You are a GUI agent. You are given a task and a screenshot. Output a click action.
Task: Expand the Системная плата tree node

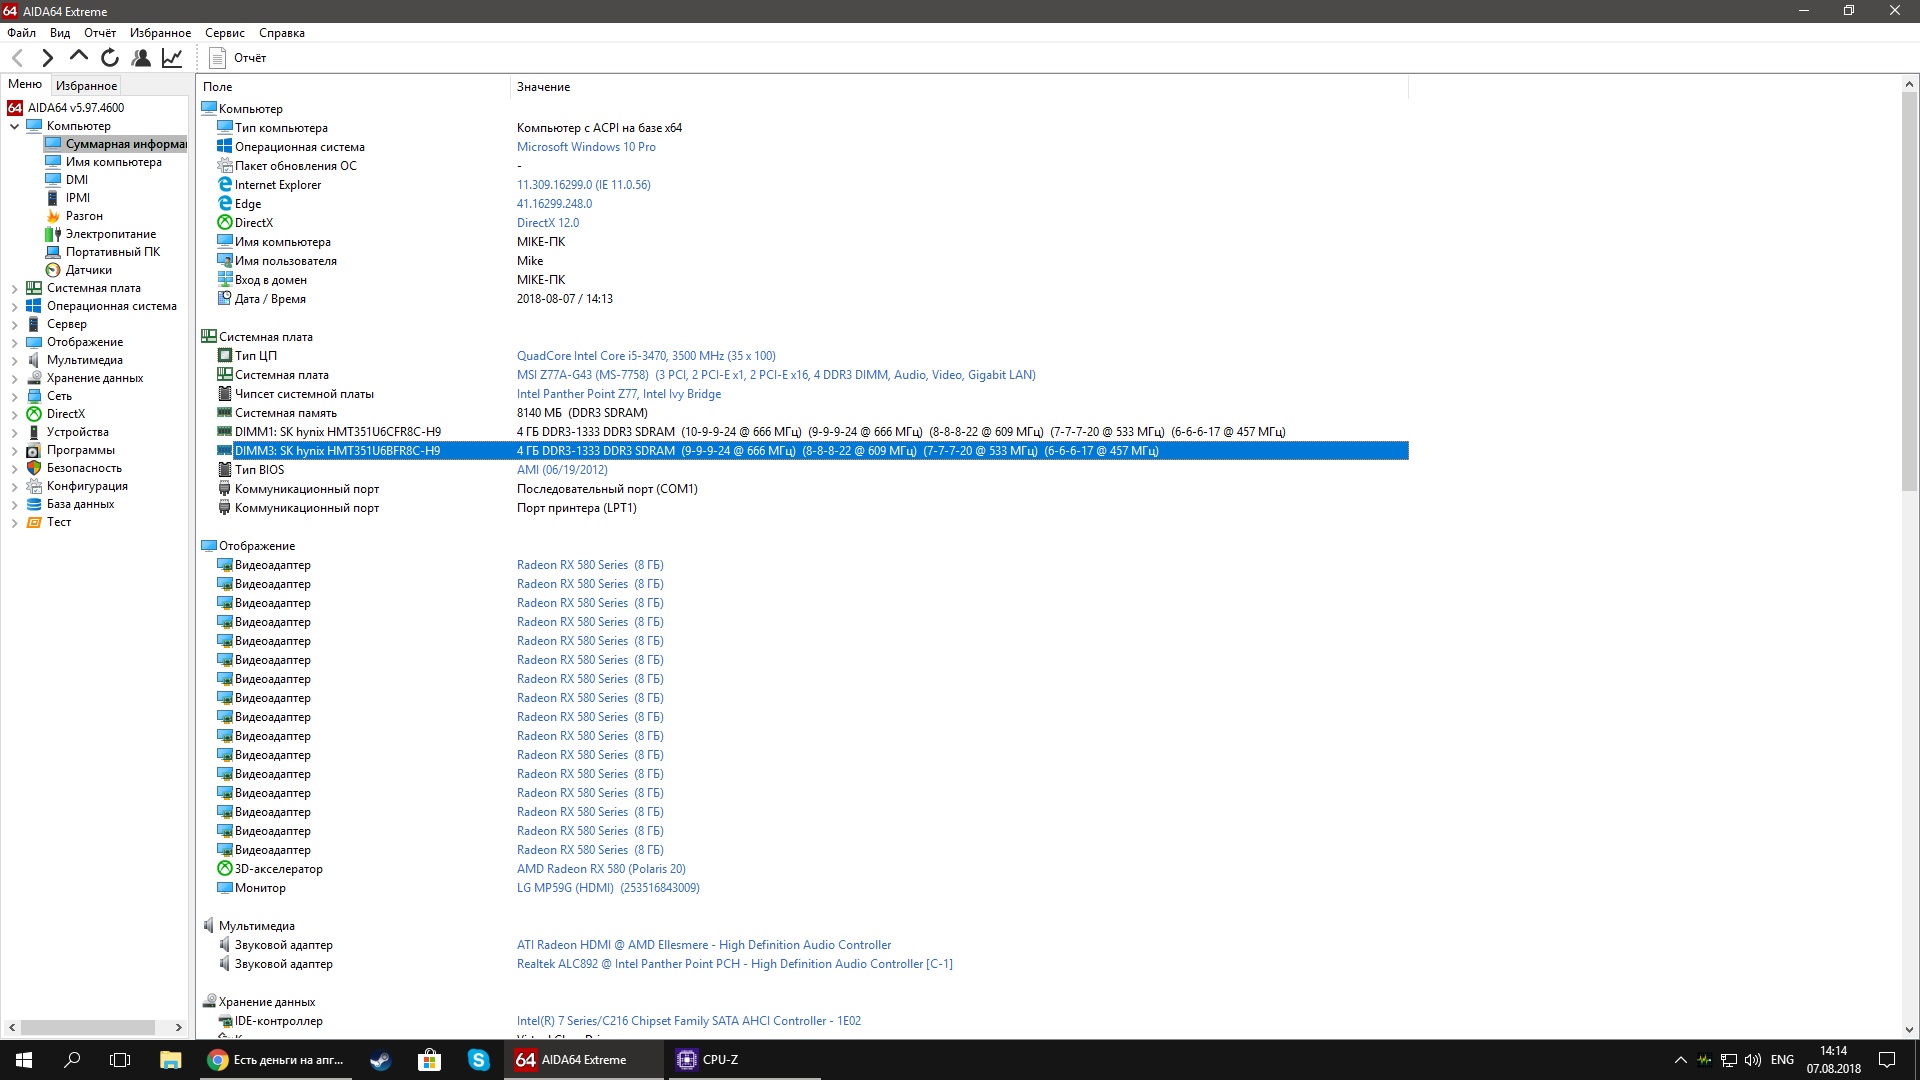click(15, 288)
